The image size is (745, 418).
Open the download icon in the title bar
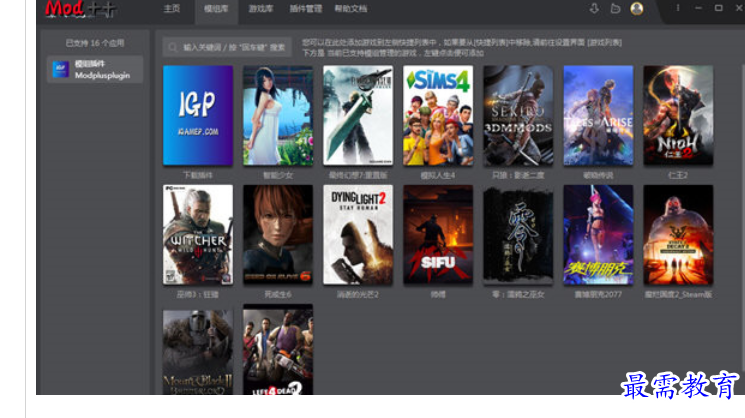(x=594, y=8)
